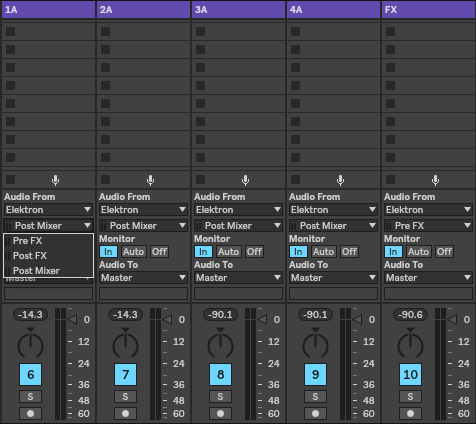Click the first clip slot of track 4A

[x=333, y=31]
